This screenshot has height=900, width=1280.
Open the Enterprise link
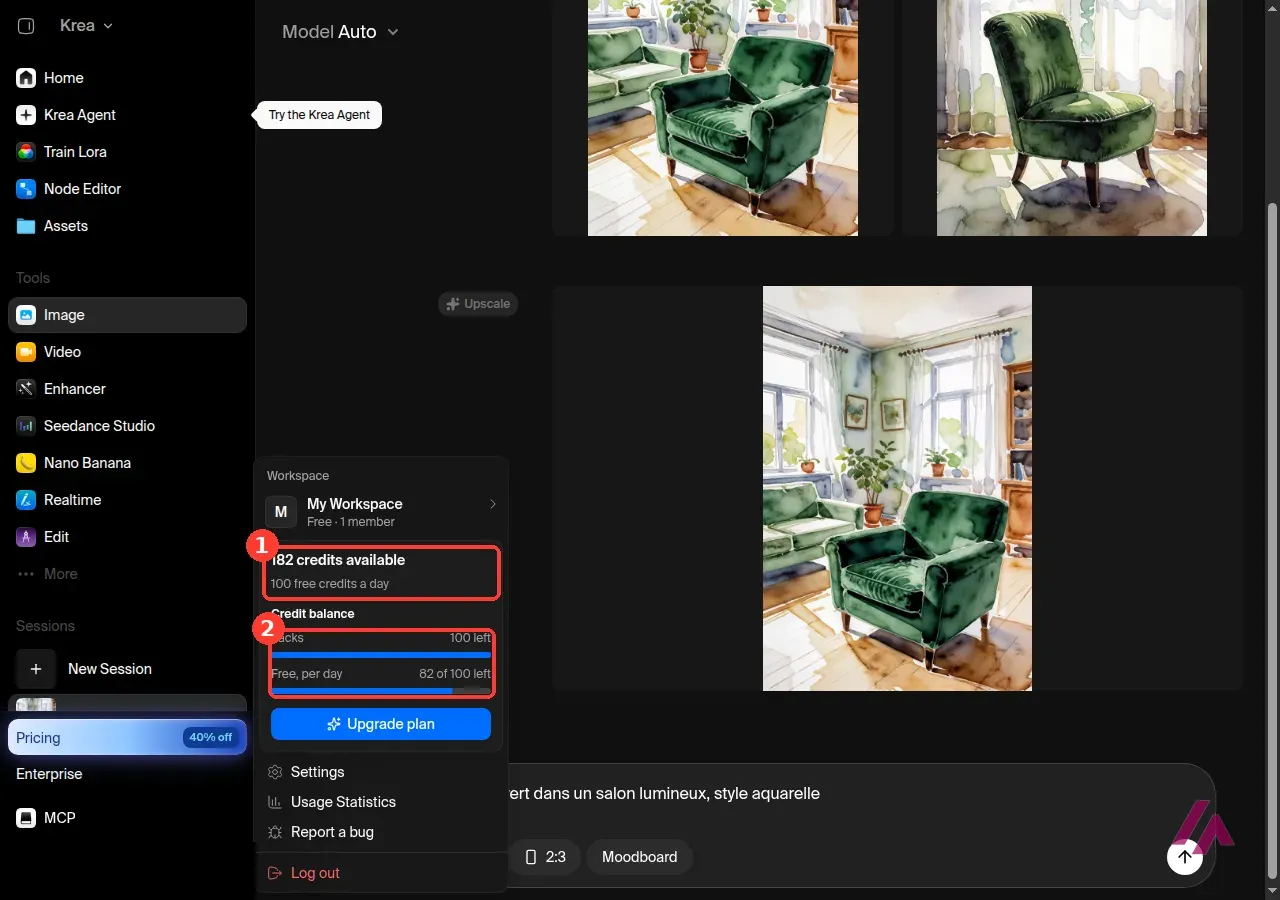49,774
